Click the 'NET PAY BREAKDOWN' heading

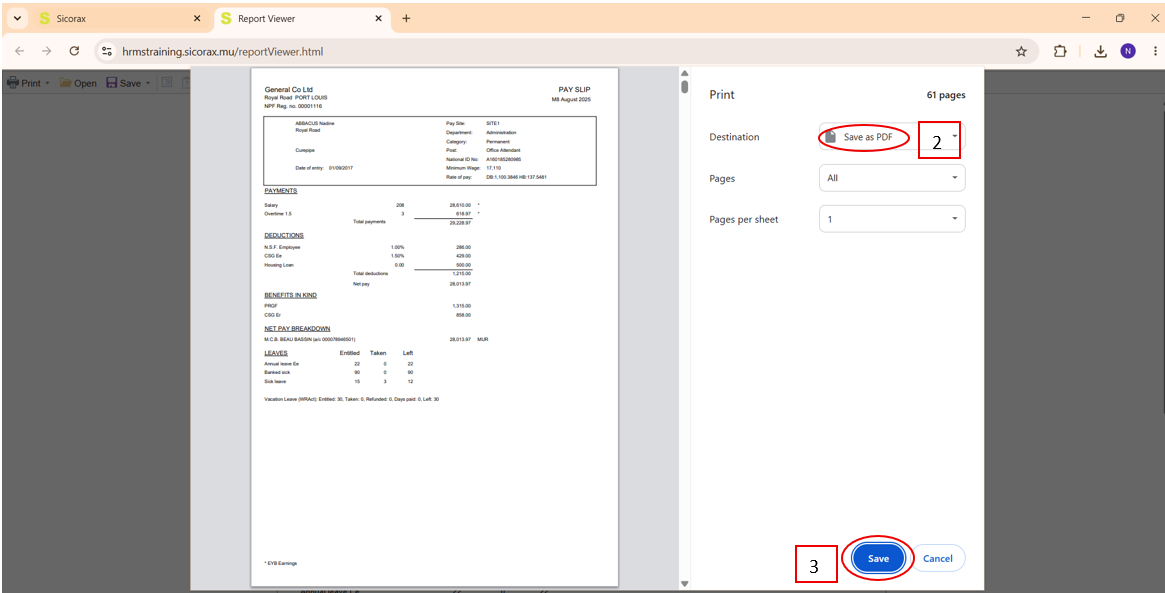(x=297, y=328)
